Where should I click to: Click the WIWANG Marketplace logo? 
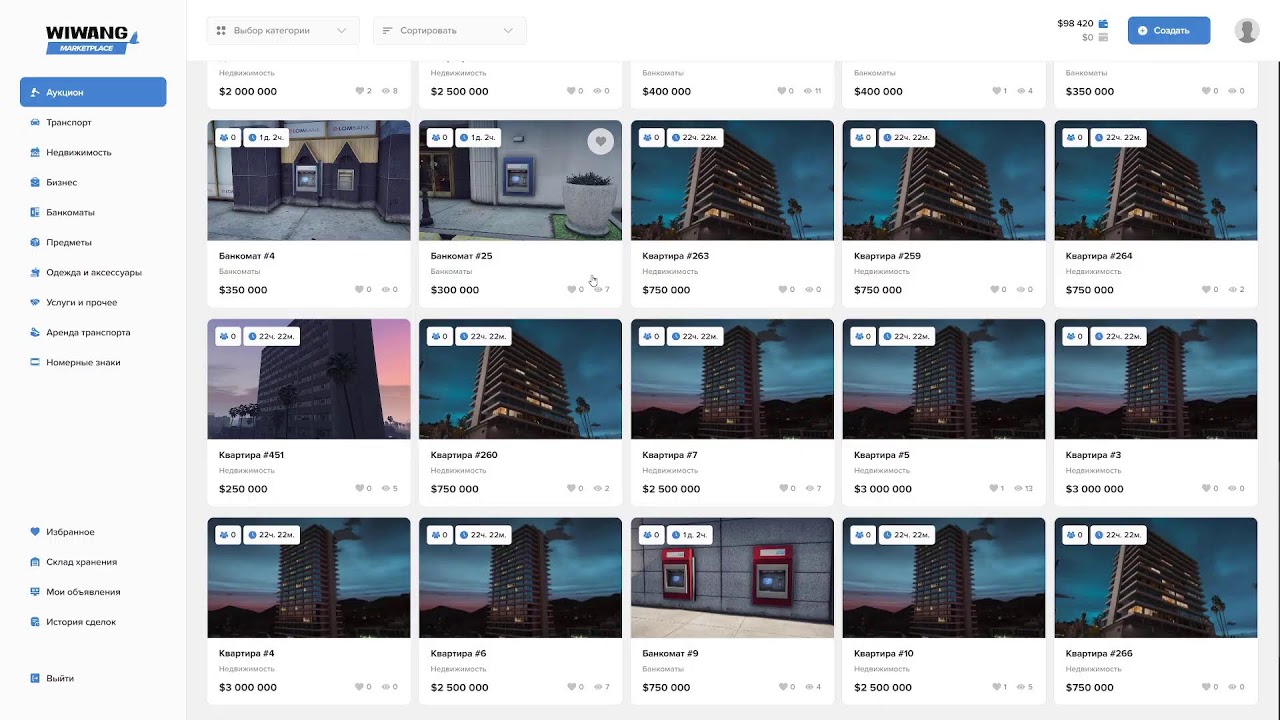point(92,39)
